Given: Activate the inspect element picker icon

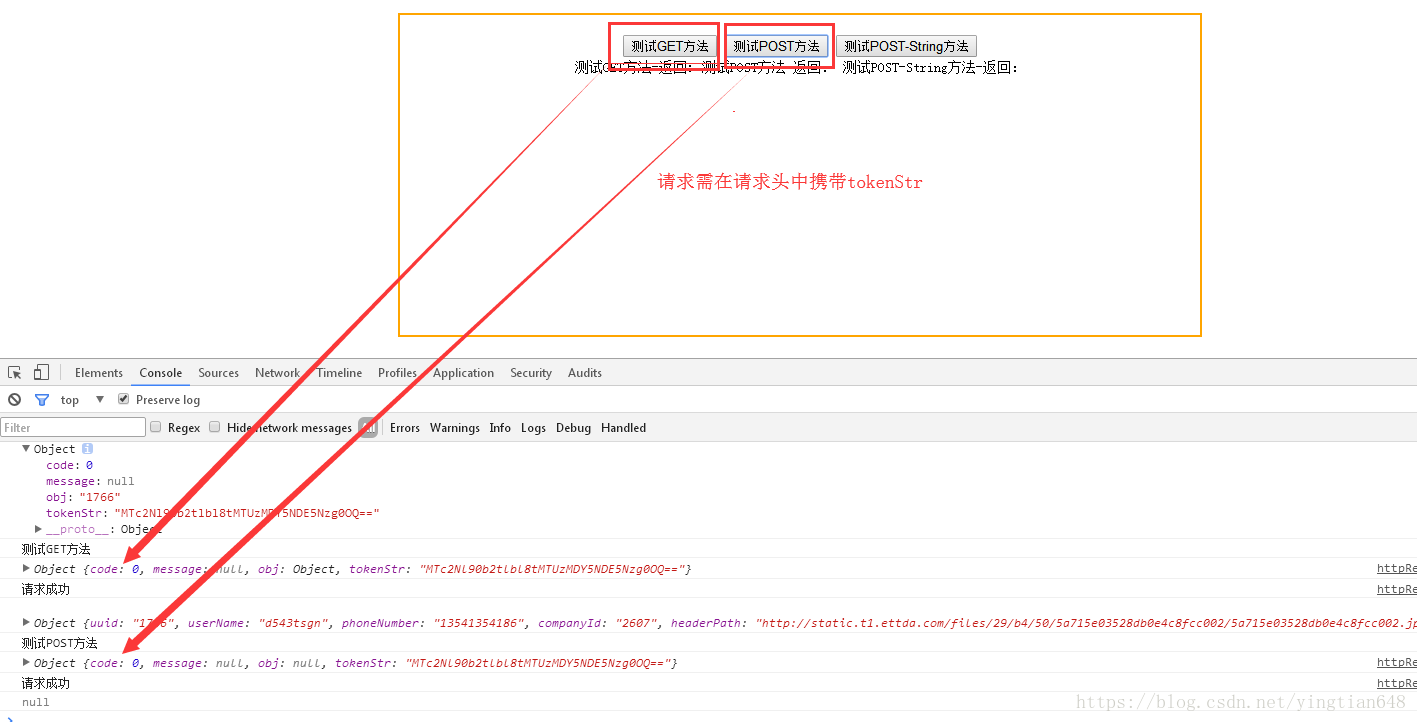Looking at the screenshot, I should (15, 373).
